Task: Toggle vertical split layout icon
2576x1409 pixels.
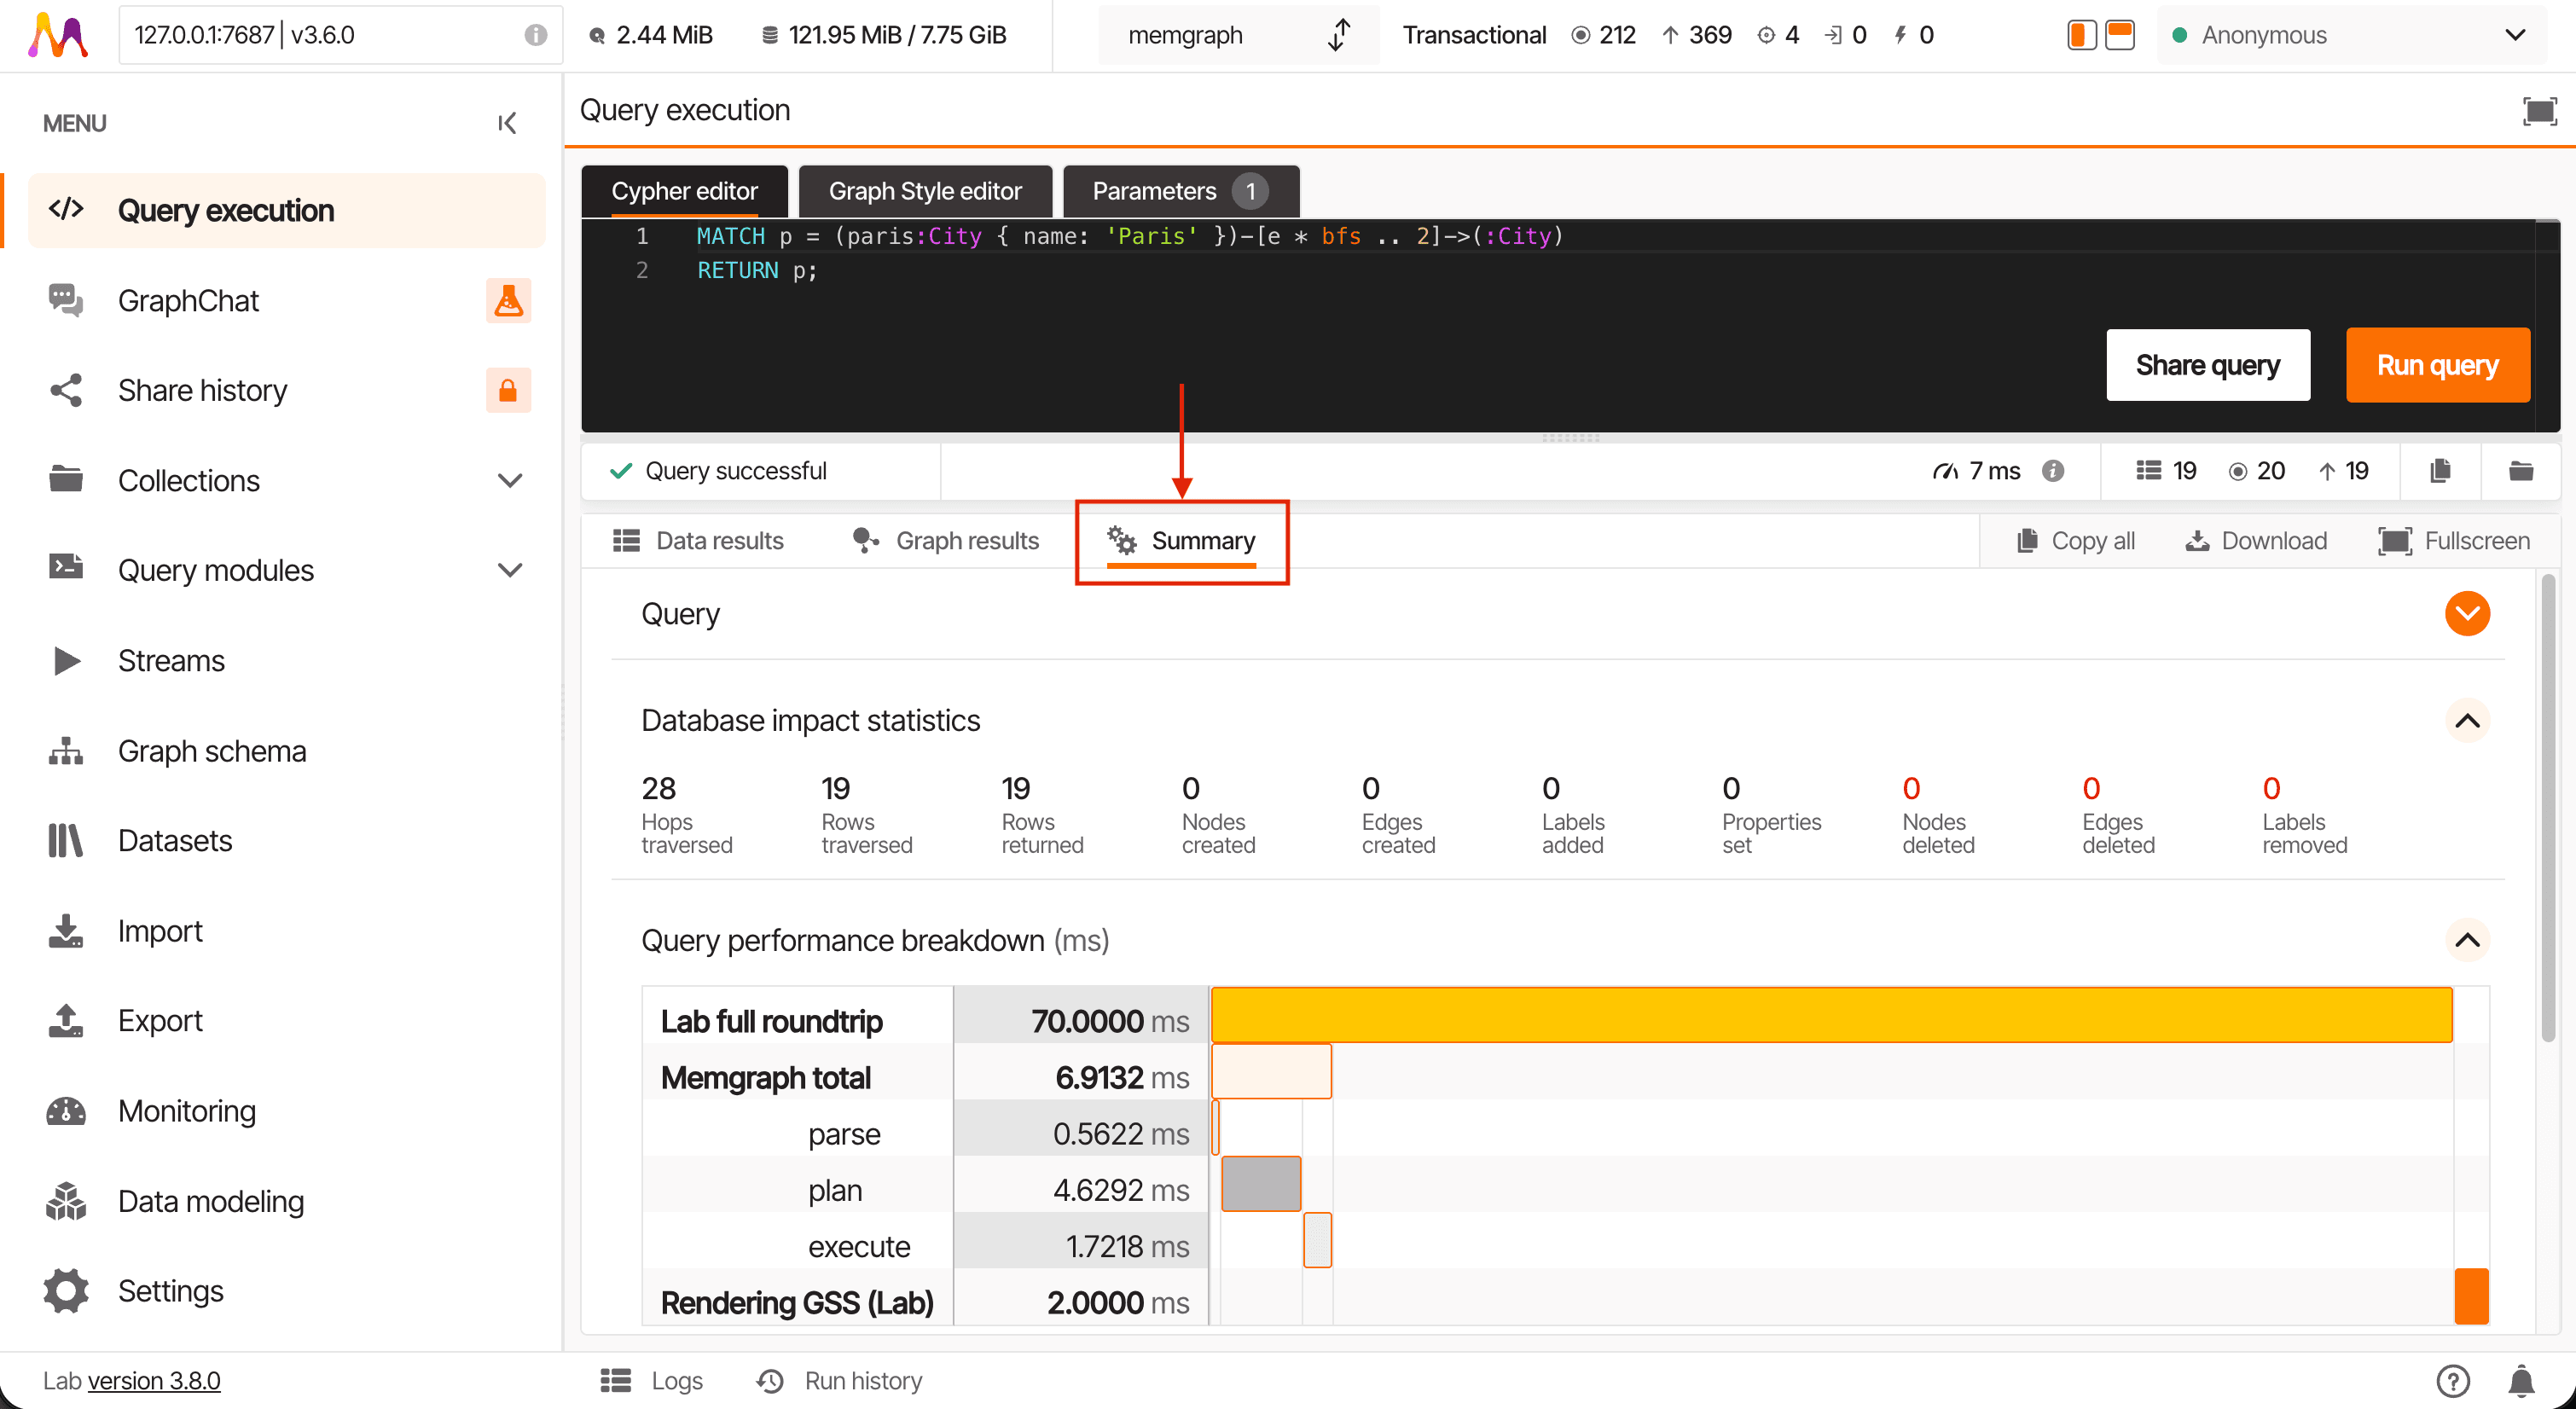Action: point(2081,35)
